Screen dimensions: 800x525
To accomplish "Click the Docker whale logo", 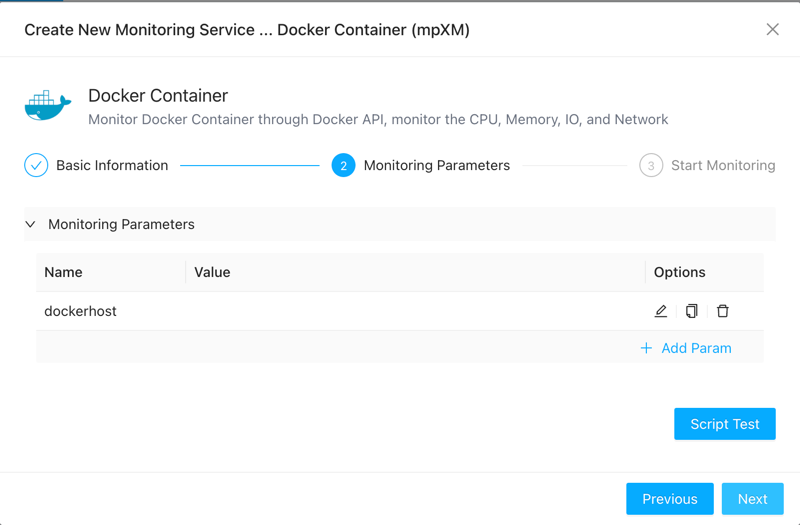I will pyautogui.click(x=48, y=106).
